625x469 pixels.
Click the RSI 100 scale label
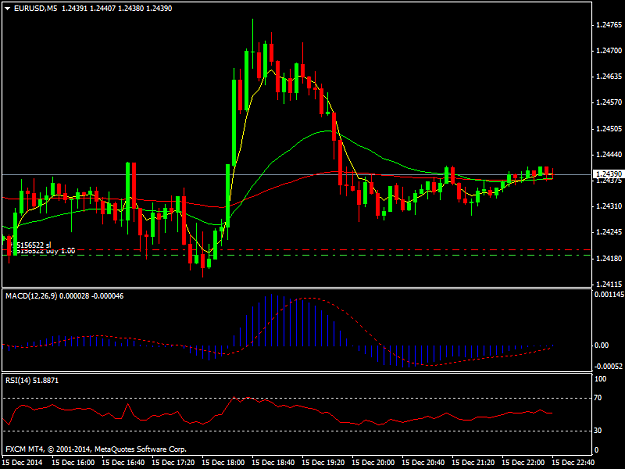(600, 379)
